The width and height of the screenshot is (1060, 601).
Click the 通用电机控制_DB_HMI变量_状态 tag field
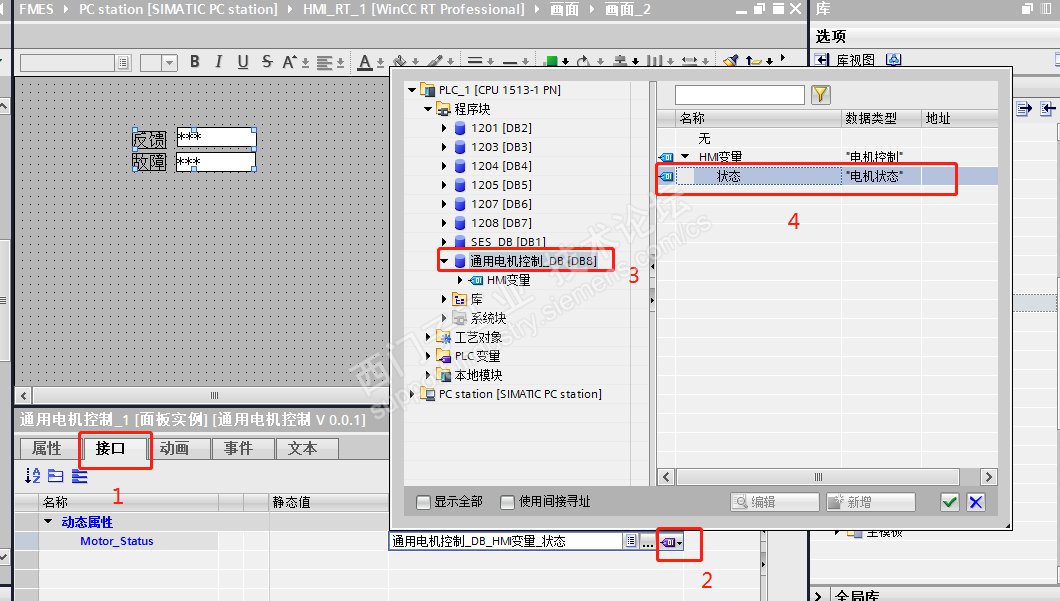pyautogui.click(x=506, y=541)
